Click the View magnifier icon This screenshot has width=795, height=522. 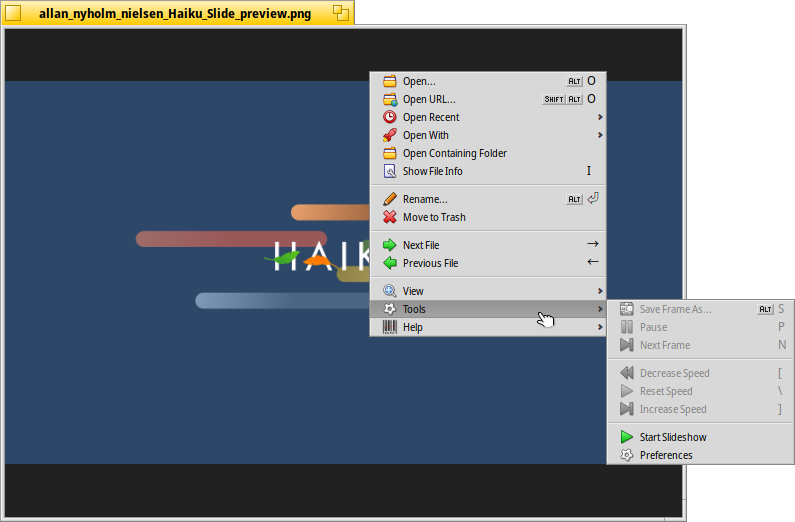[389, 291]
